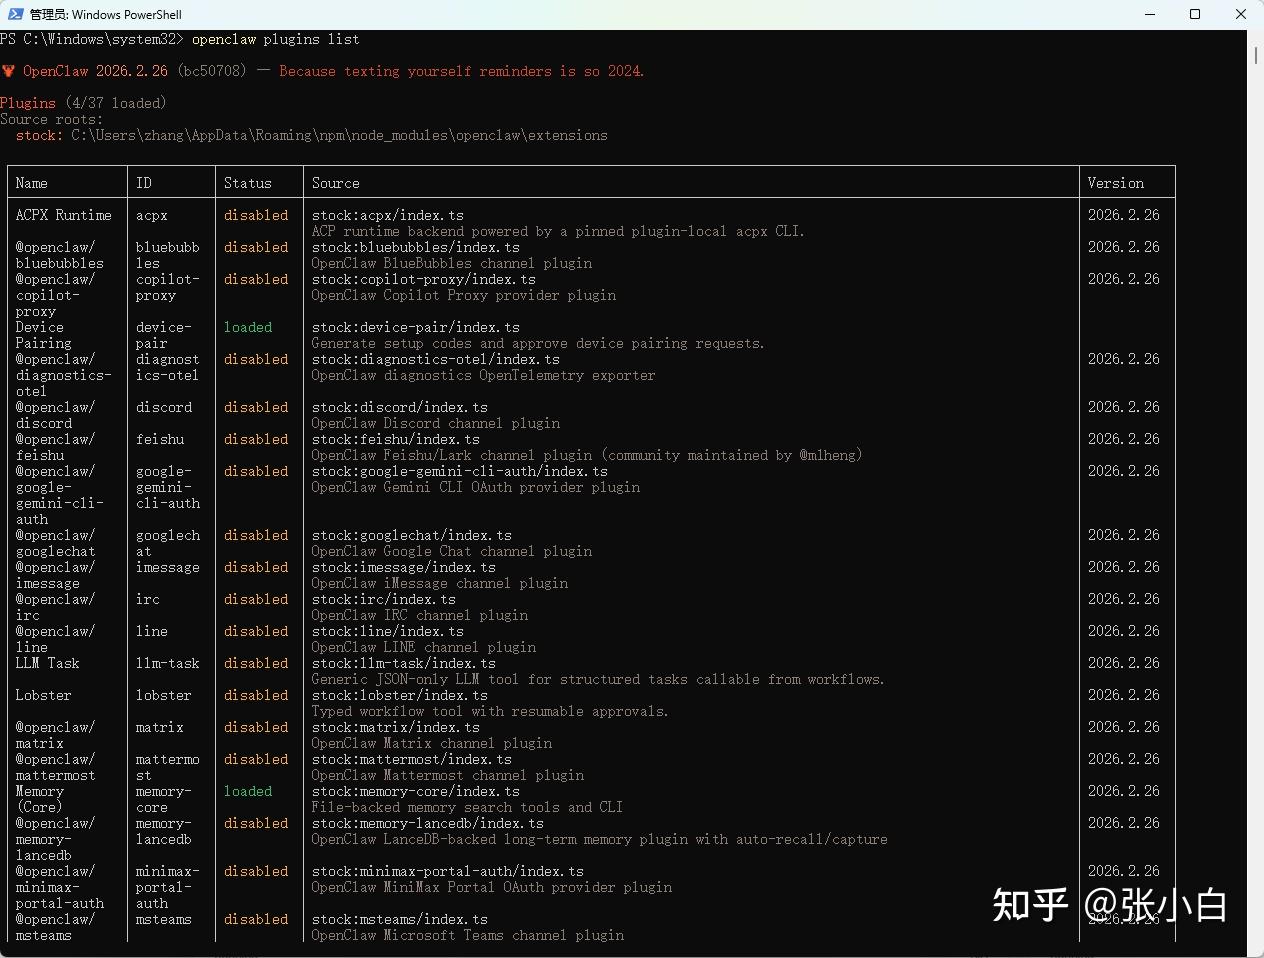Click the 'discord' ID cell

point(164,407)
